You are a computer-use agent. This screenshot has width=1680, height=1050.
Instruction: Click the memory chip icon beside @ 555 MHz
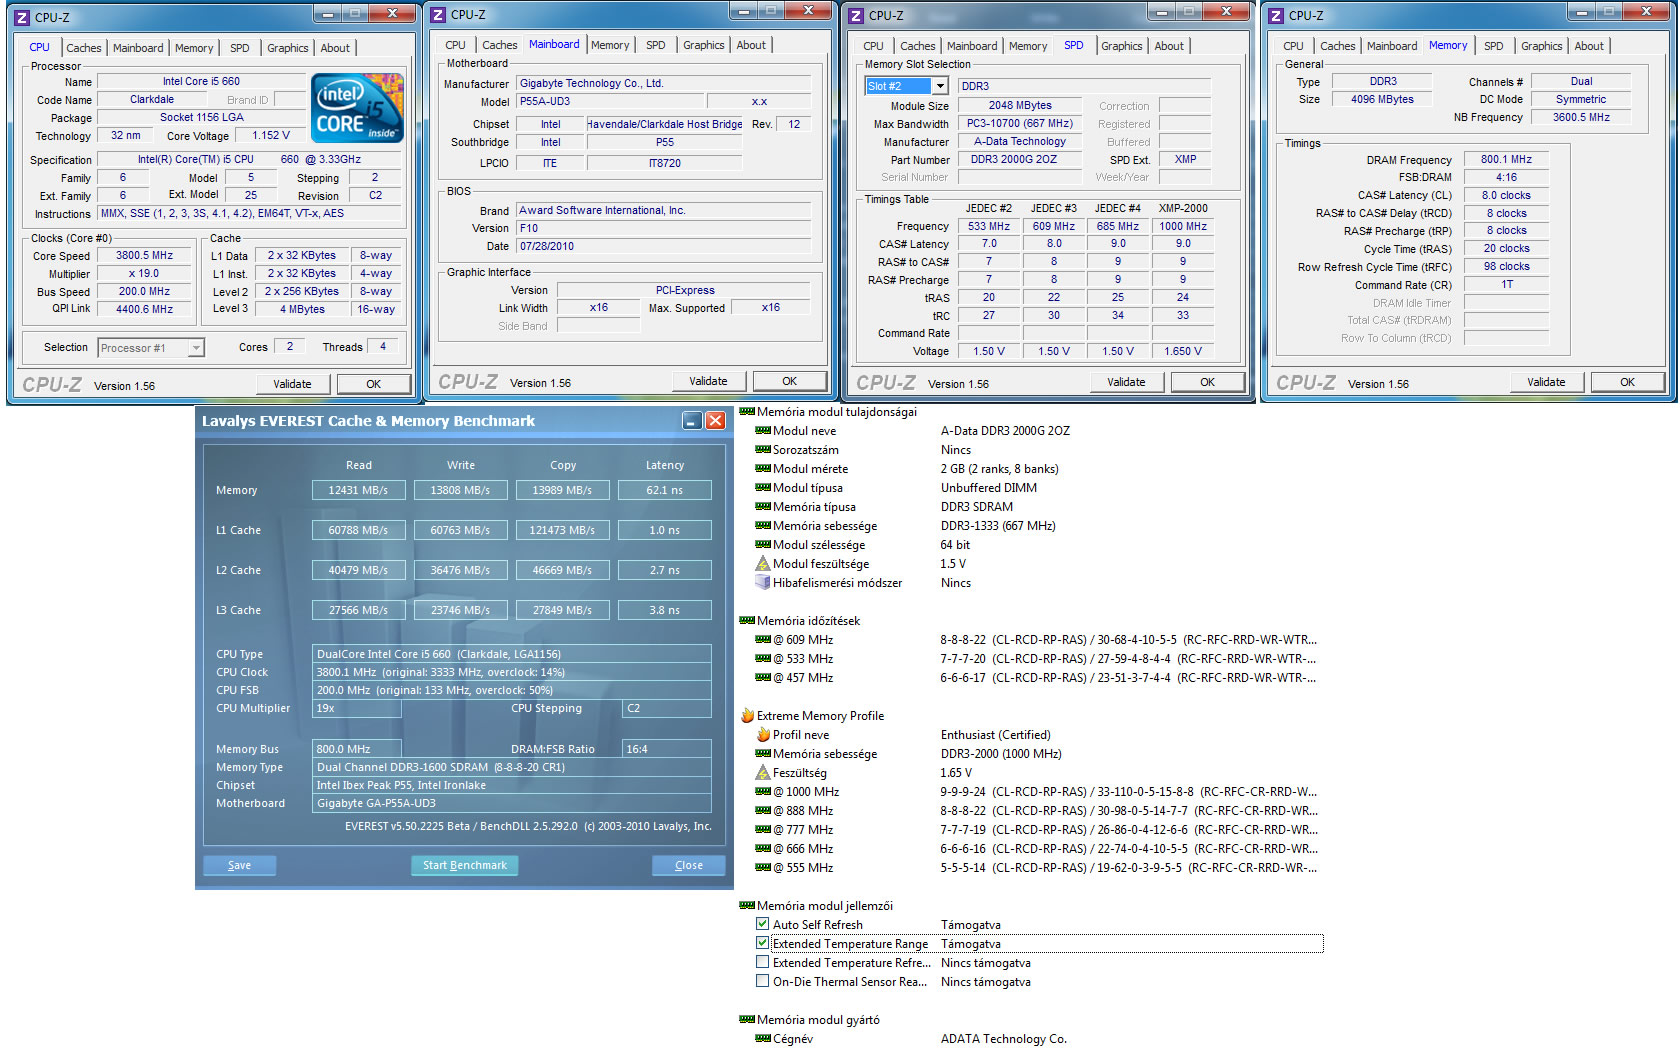point(763,868)
